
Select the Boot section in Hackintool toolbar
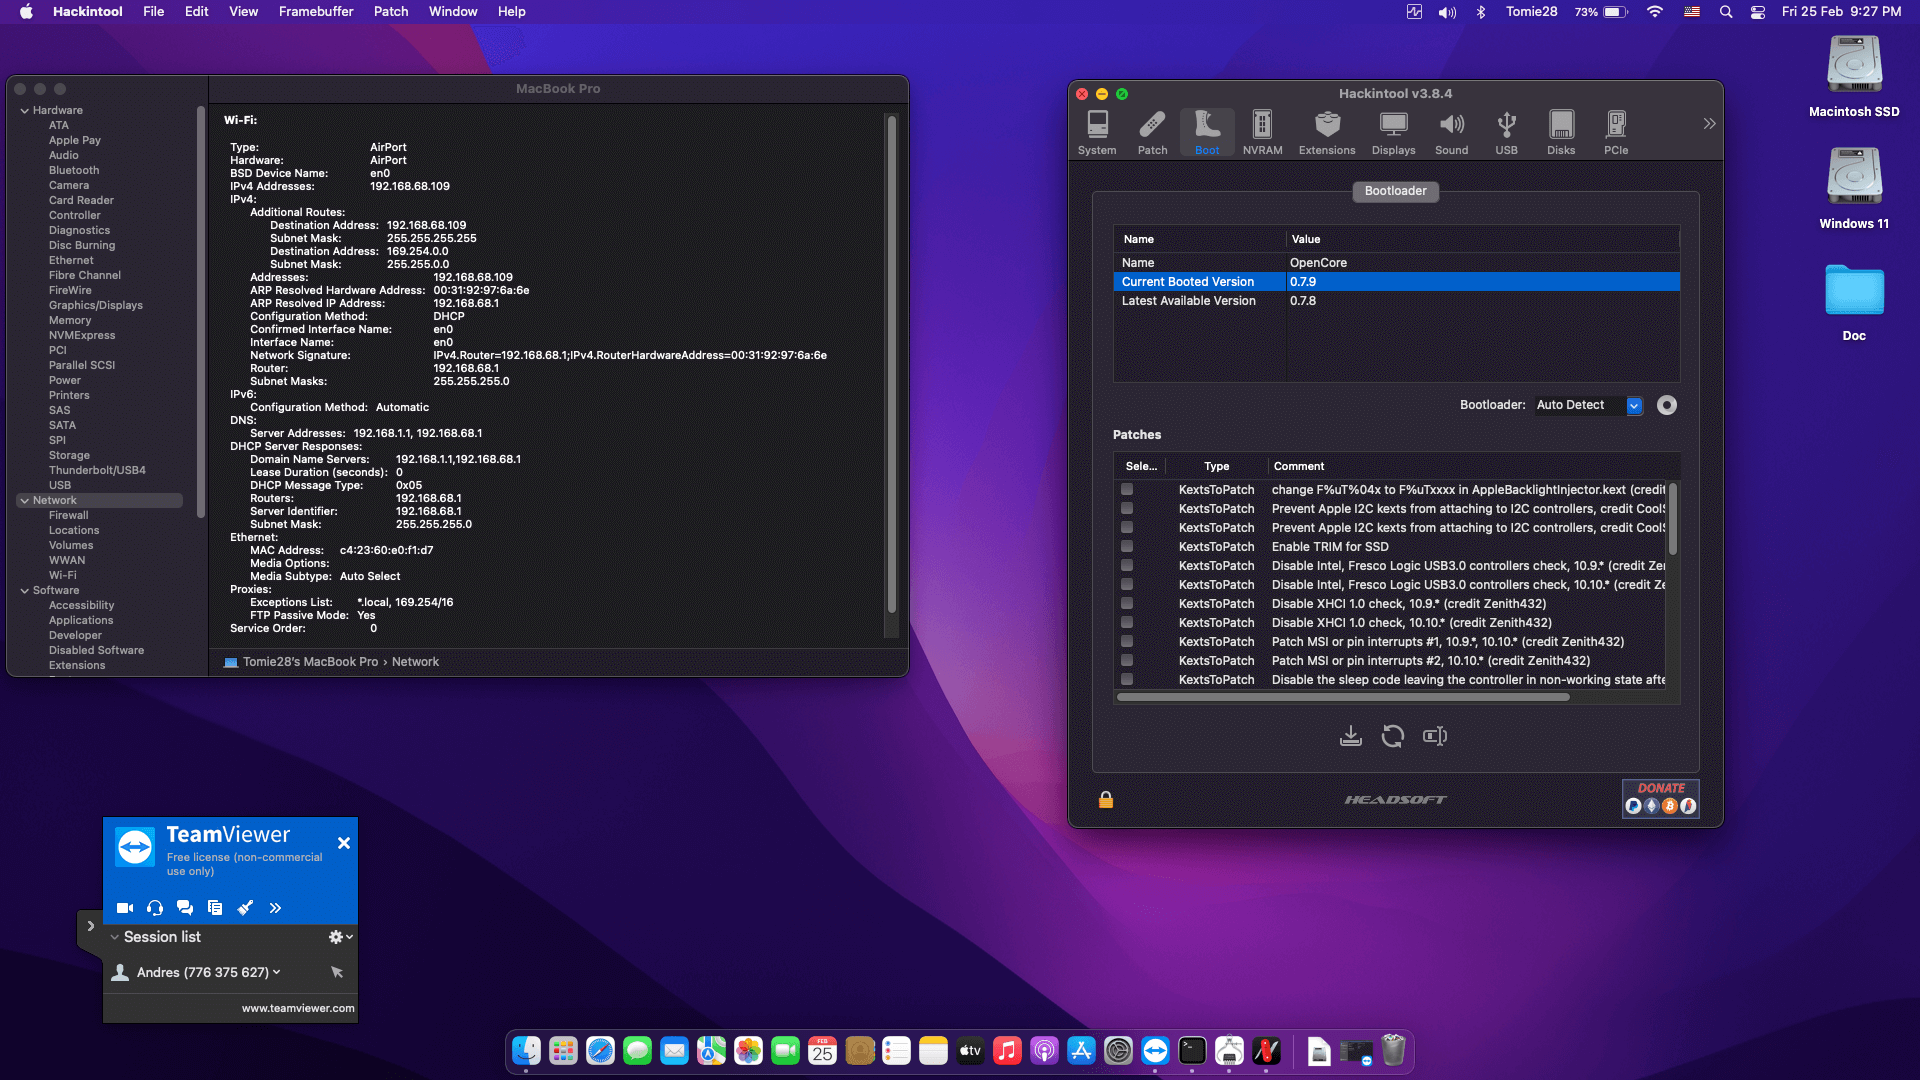pyautogui.click(x=1207, y=132)
